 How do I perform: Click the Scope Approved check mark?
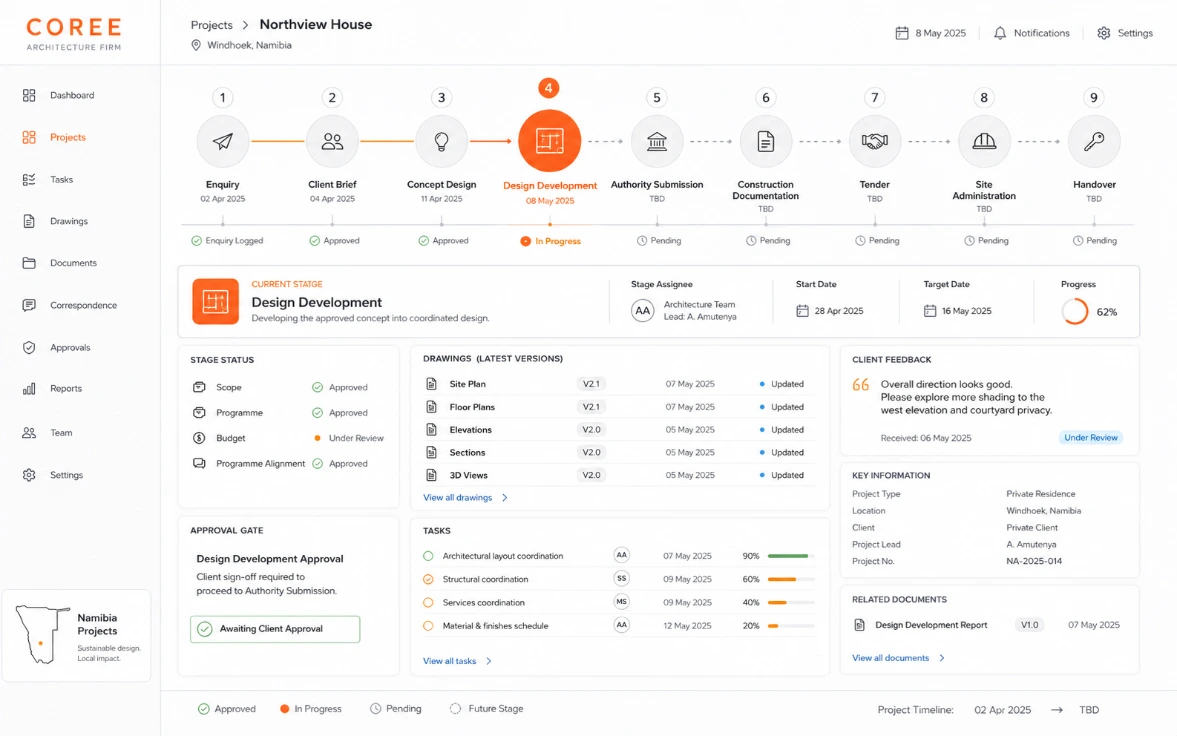318,388
